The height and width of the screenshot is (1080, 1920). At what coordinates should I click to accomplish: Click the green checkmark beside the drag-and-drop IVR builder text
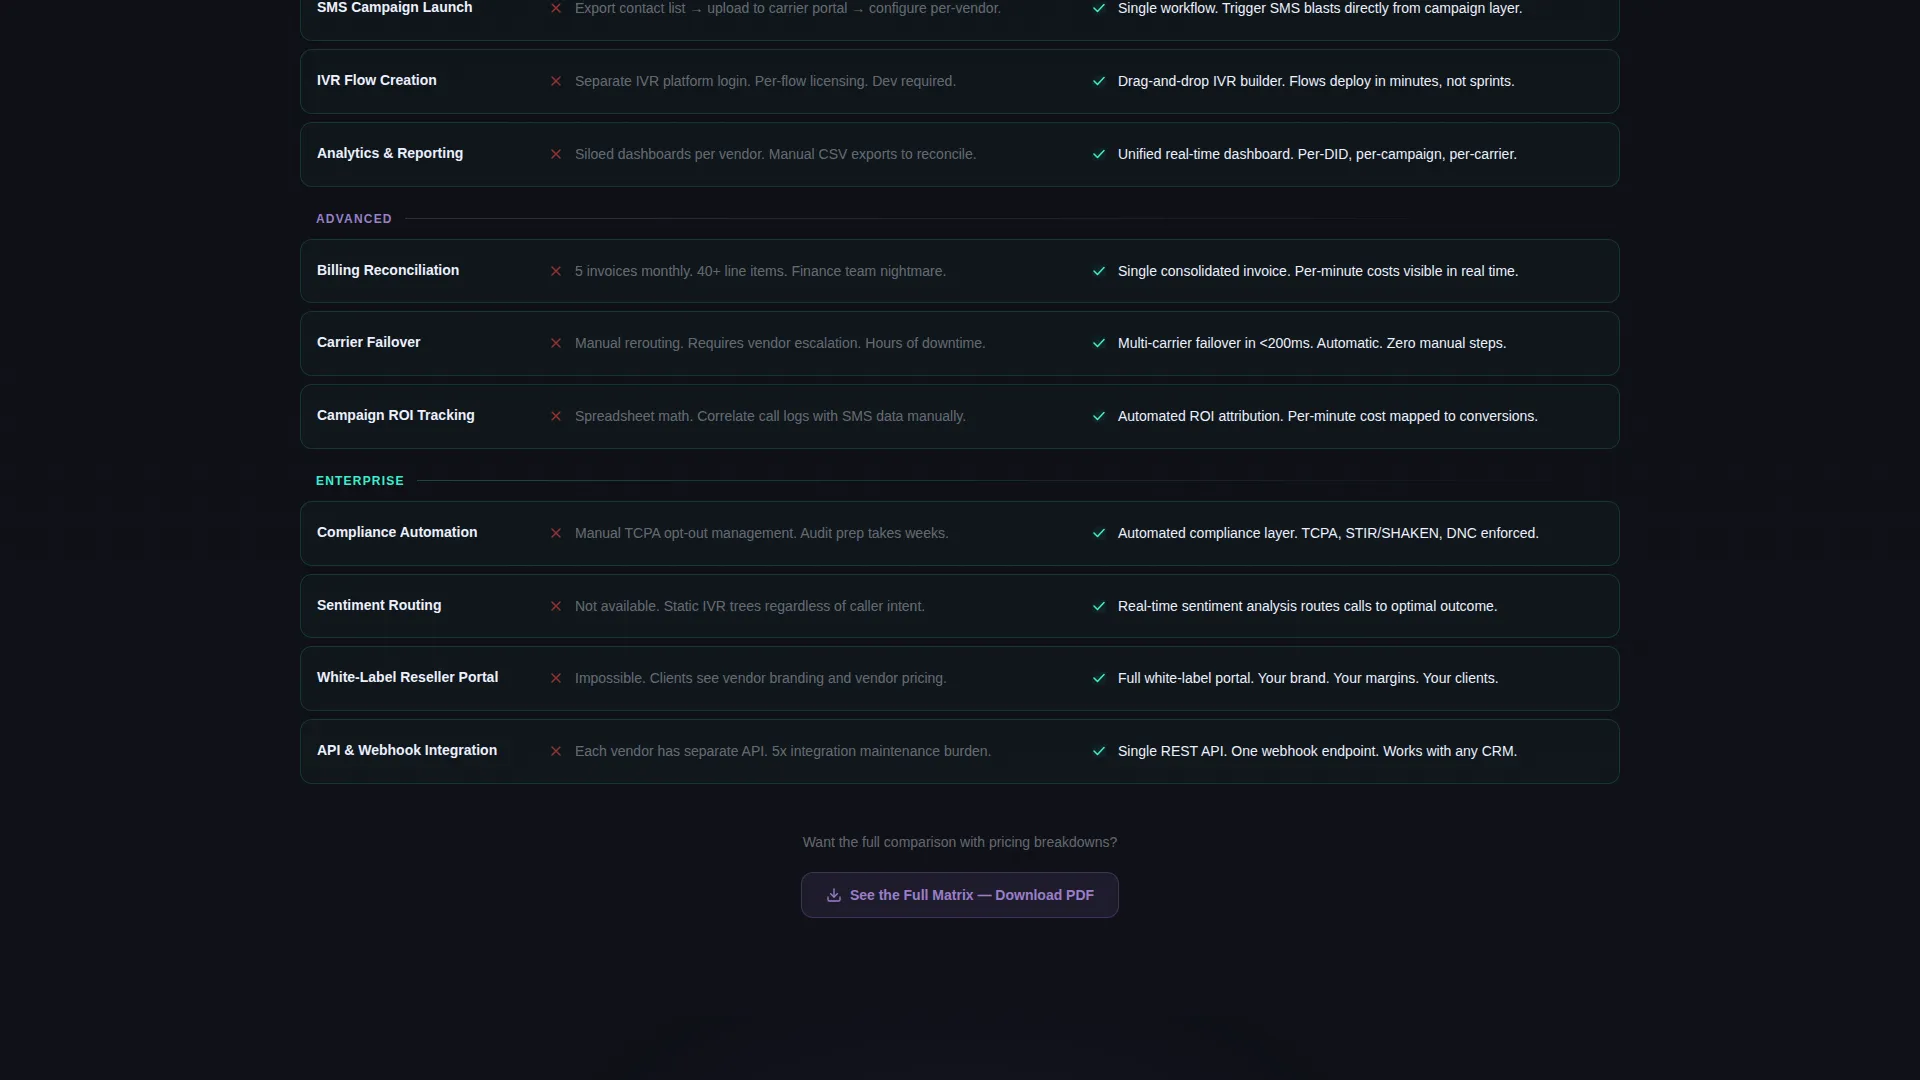click(x=1099, y=81)
